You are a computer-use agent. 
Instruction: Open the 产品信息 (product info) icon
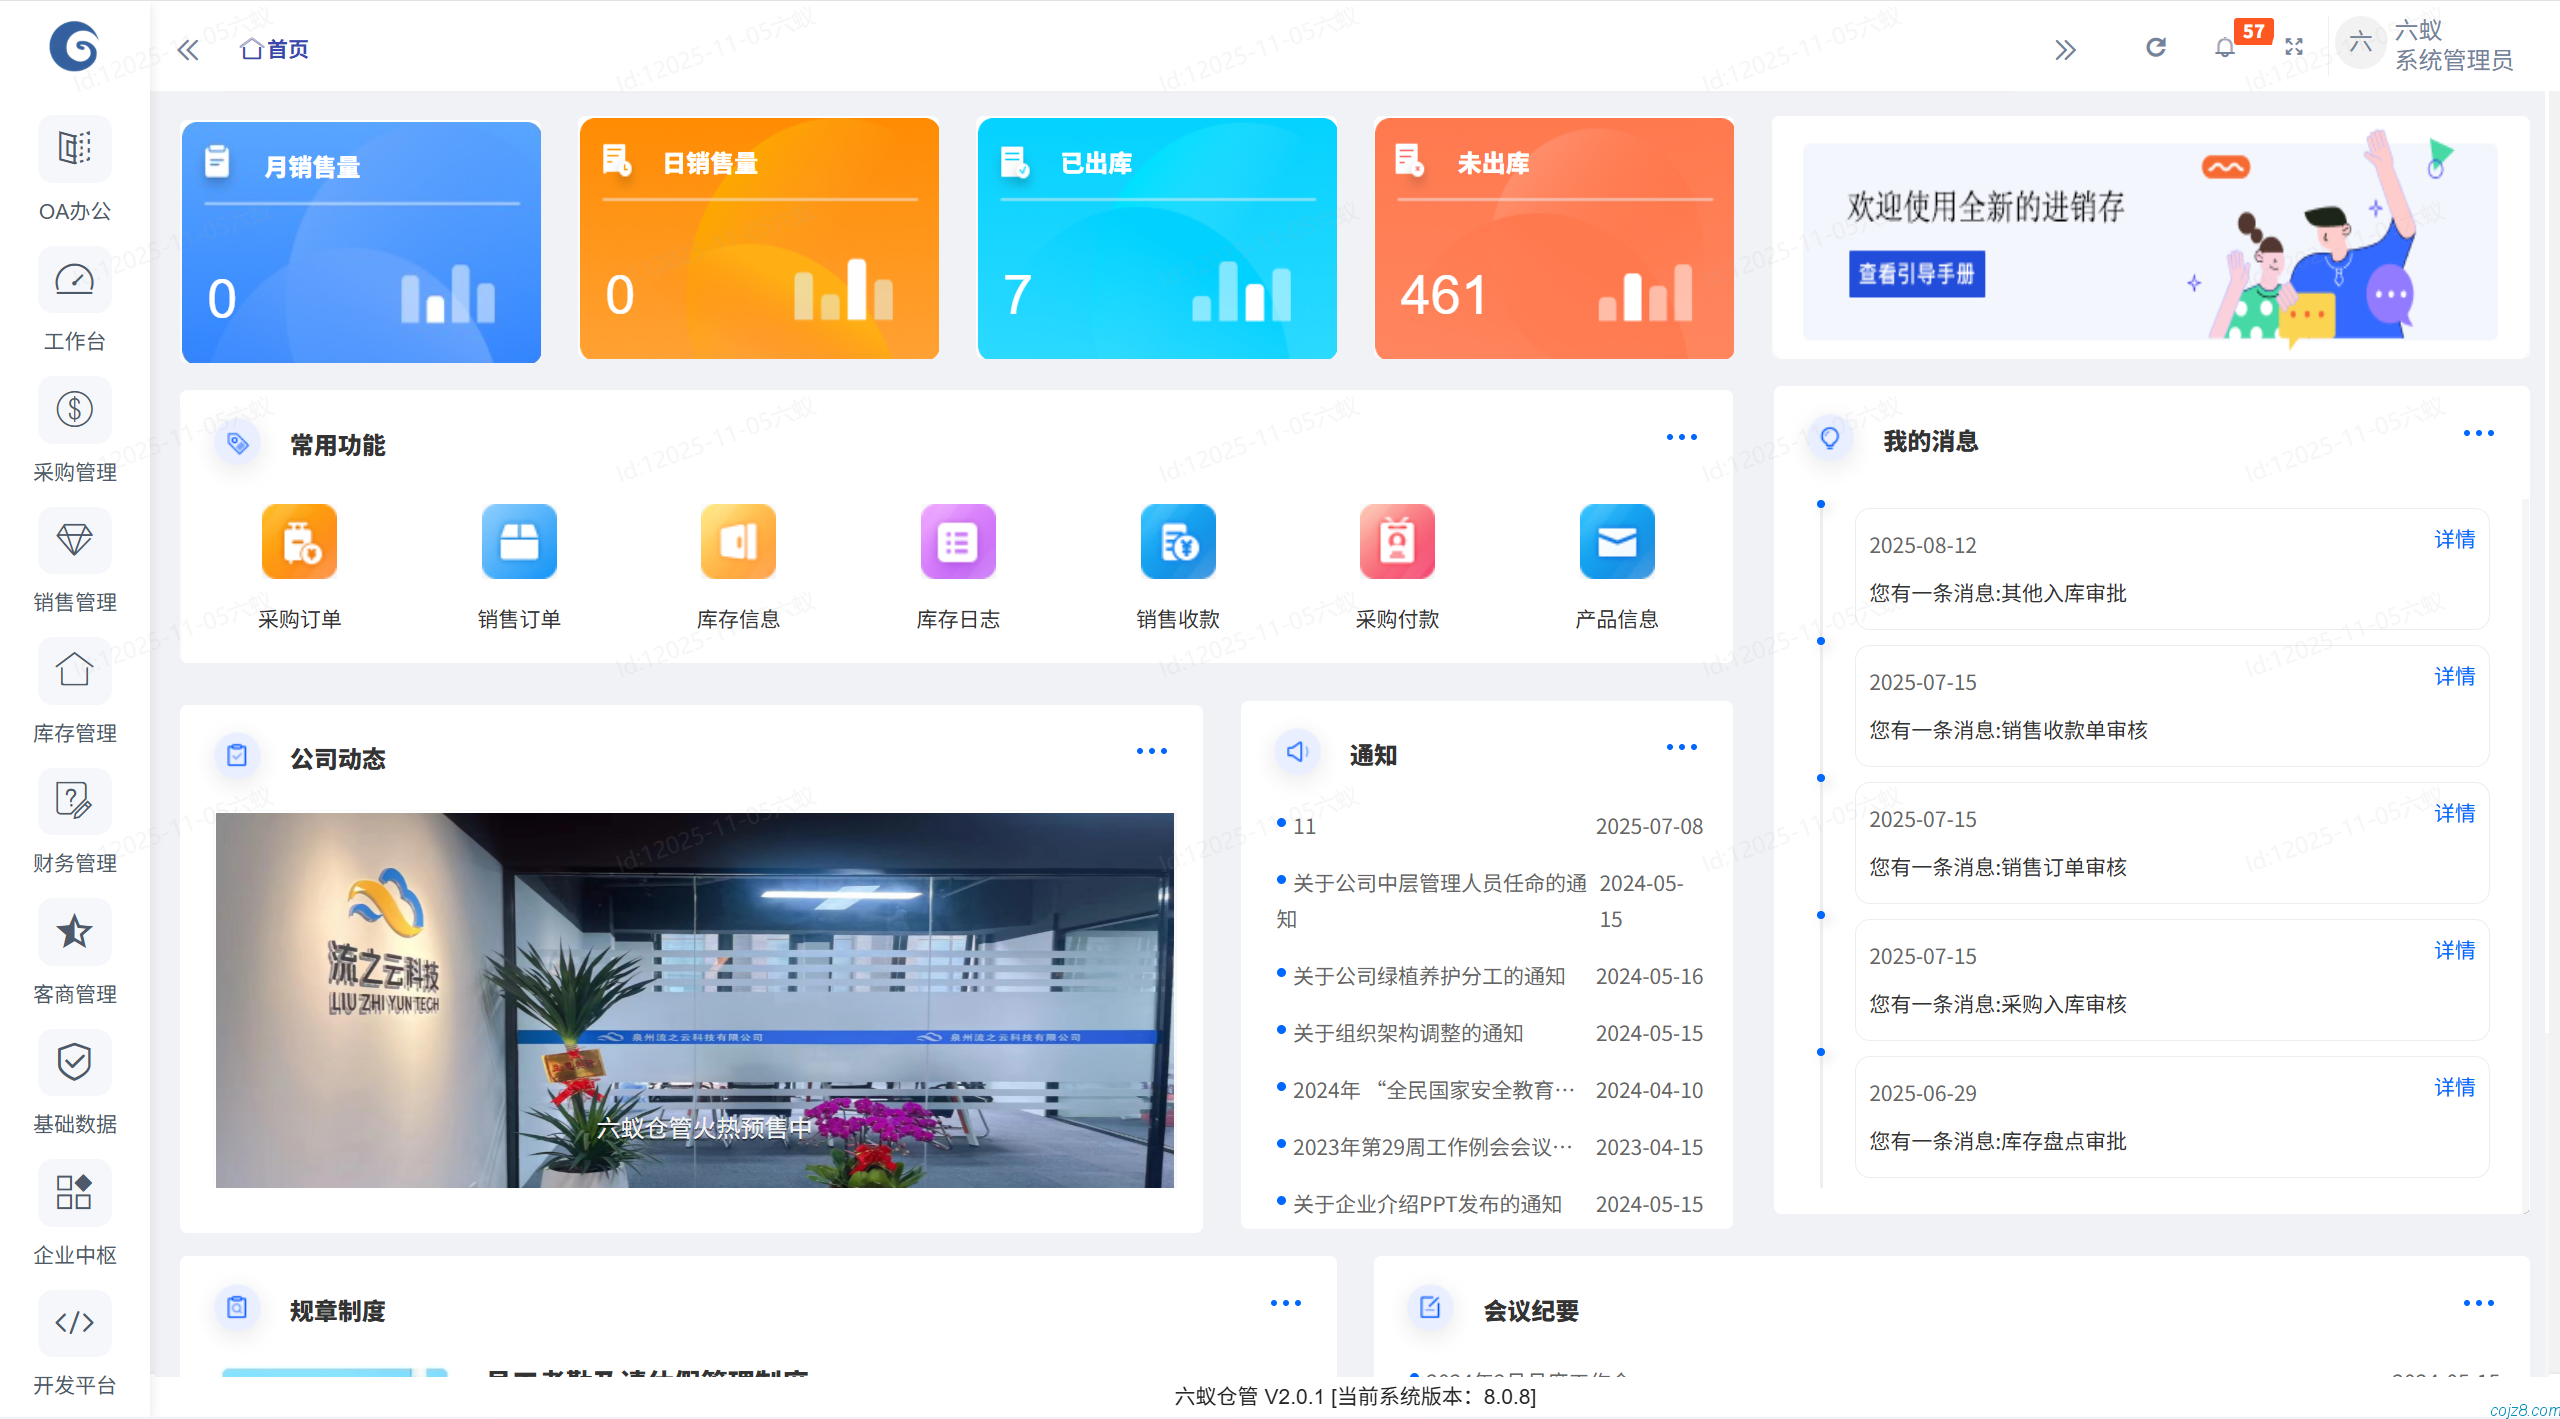pos(1616,541)
